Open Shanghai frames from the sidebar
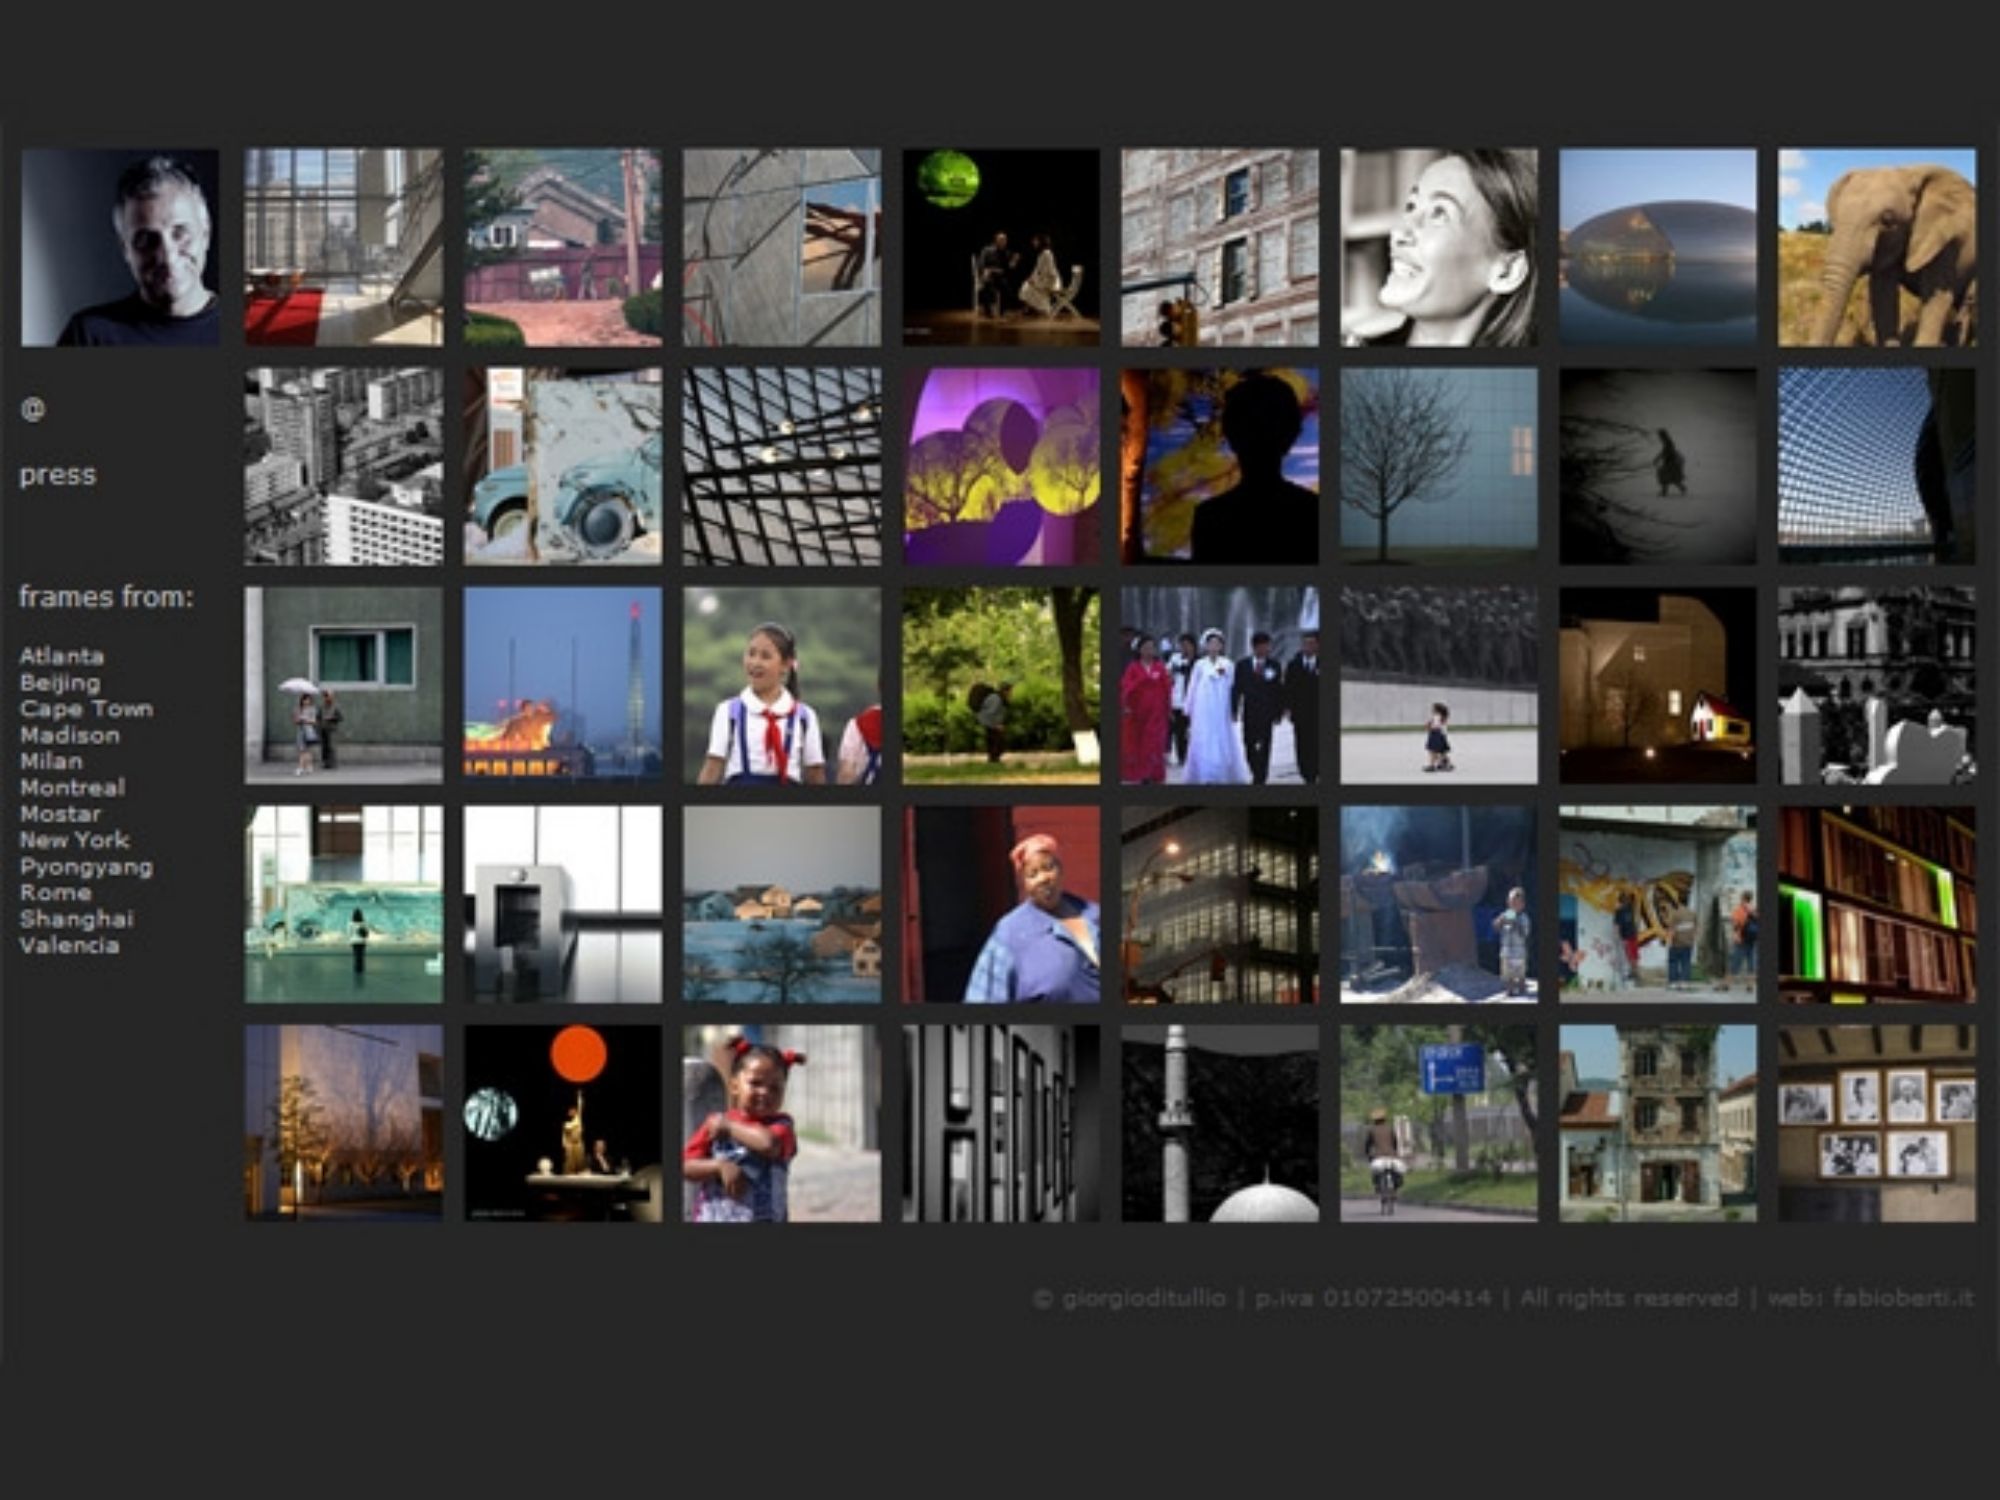2000x1500 pixels. [x=76, y=919]
